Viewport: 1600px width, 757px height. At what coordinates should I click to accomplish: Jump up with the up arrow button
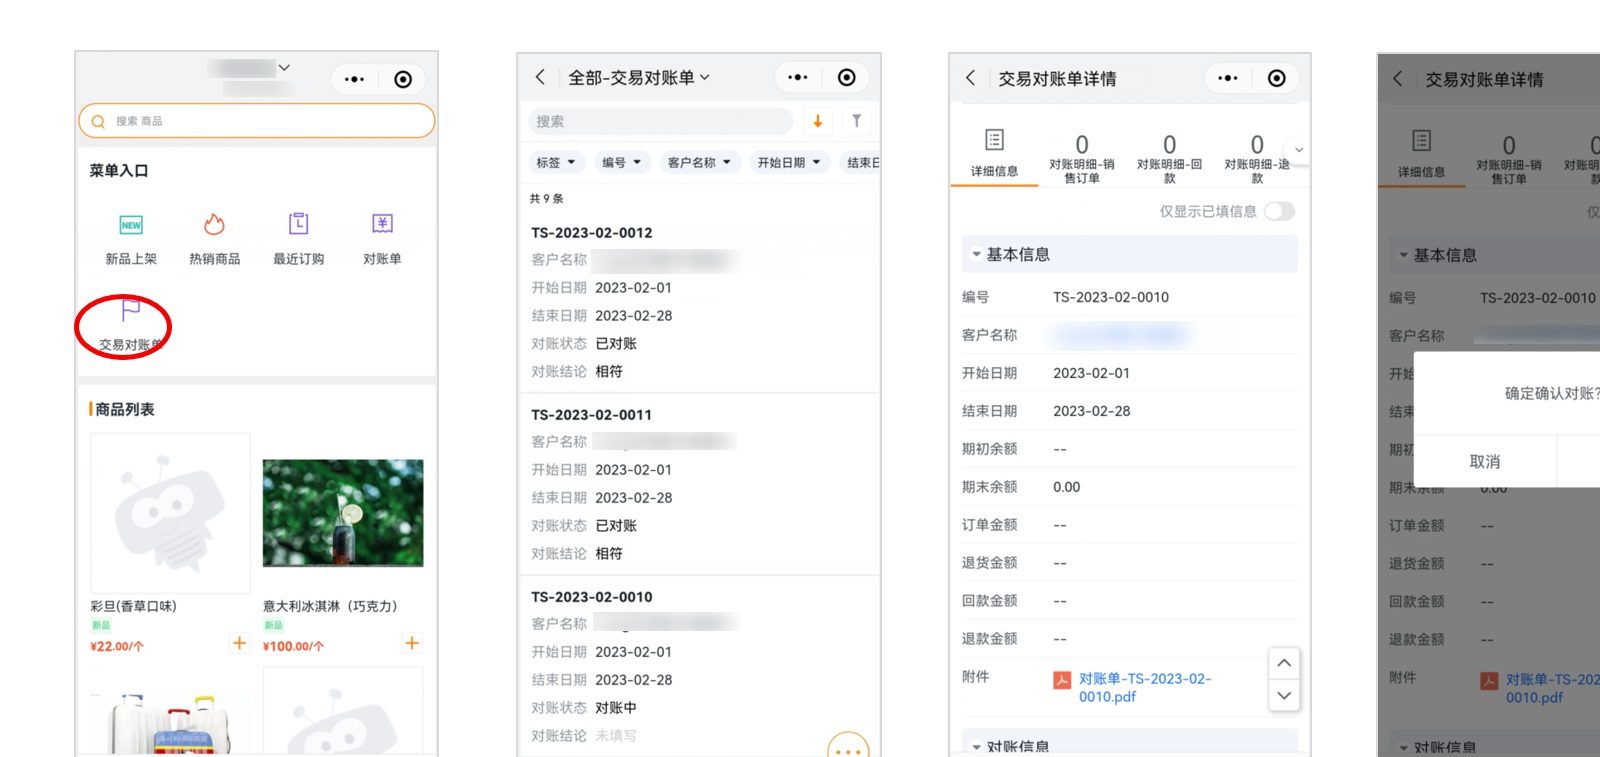[x=1284, y=663]
